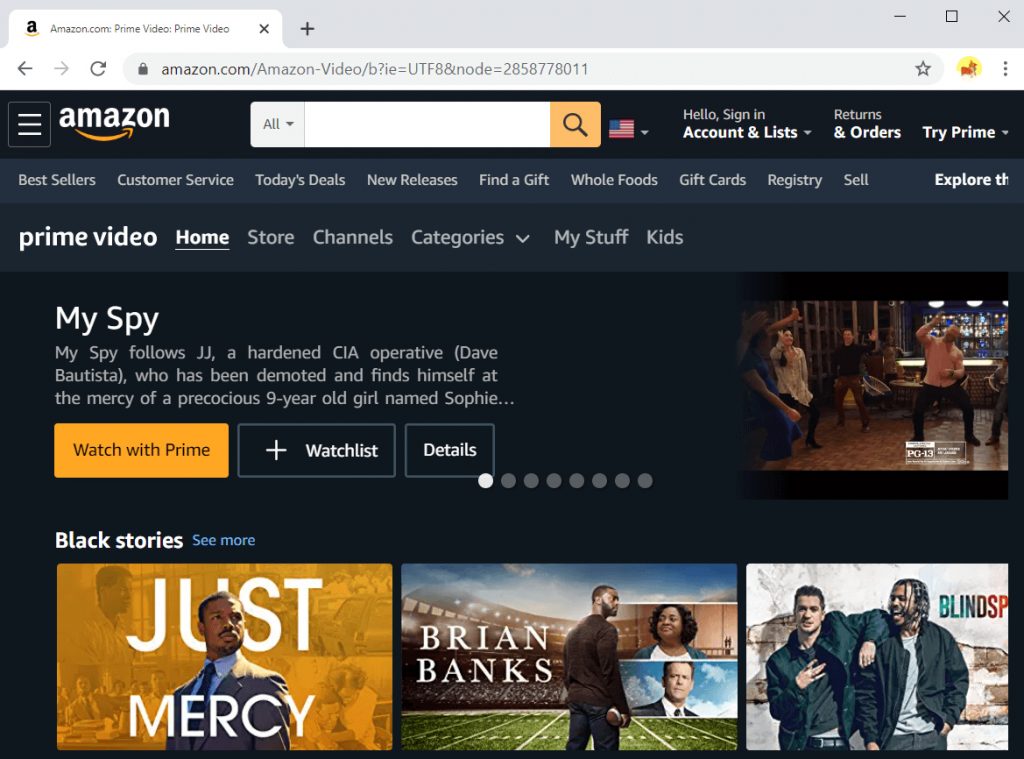Click the My Spy title heading

107,319
